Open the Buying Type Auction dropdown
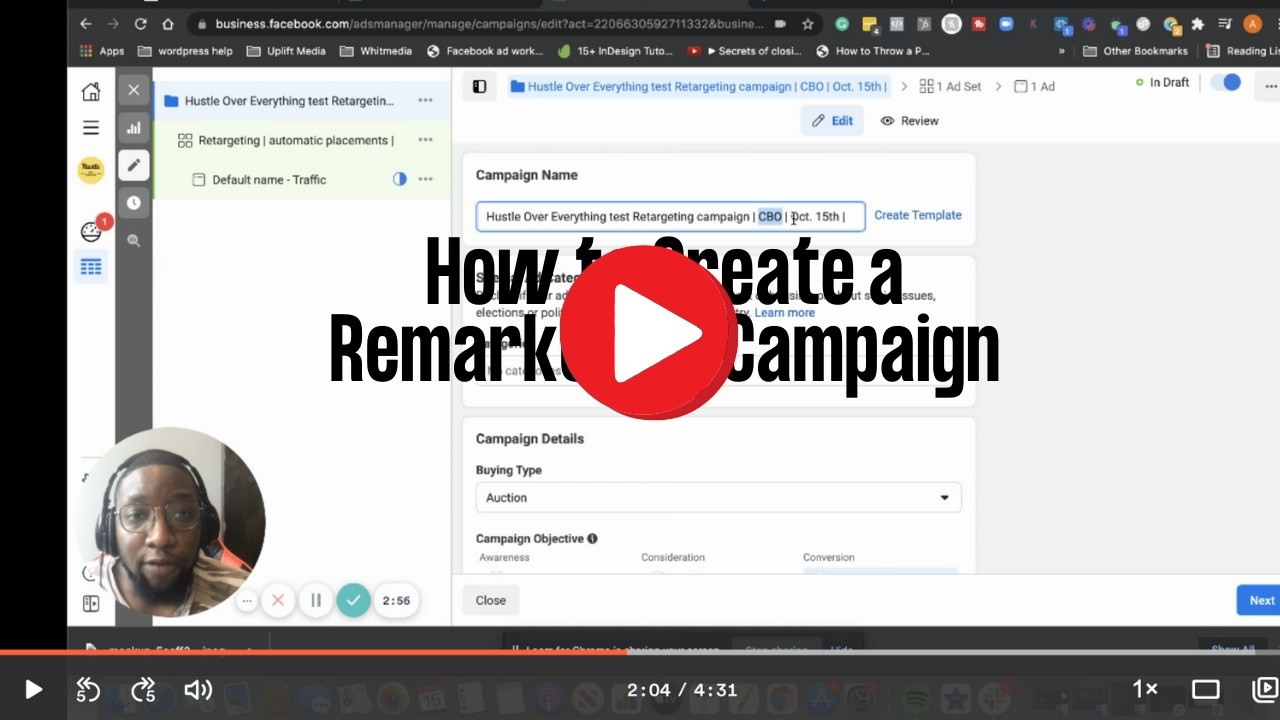The width and height of the screenshot is (1280, 720). point(718,498)
